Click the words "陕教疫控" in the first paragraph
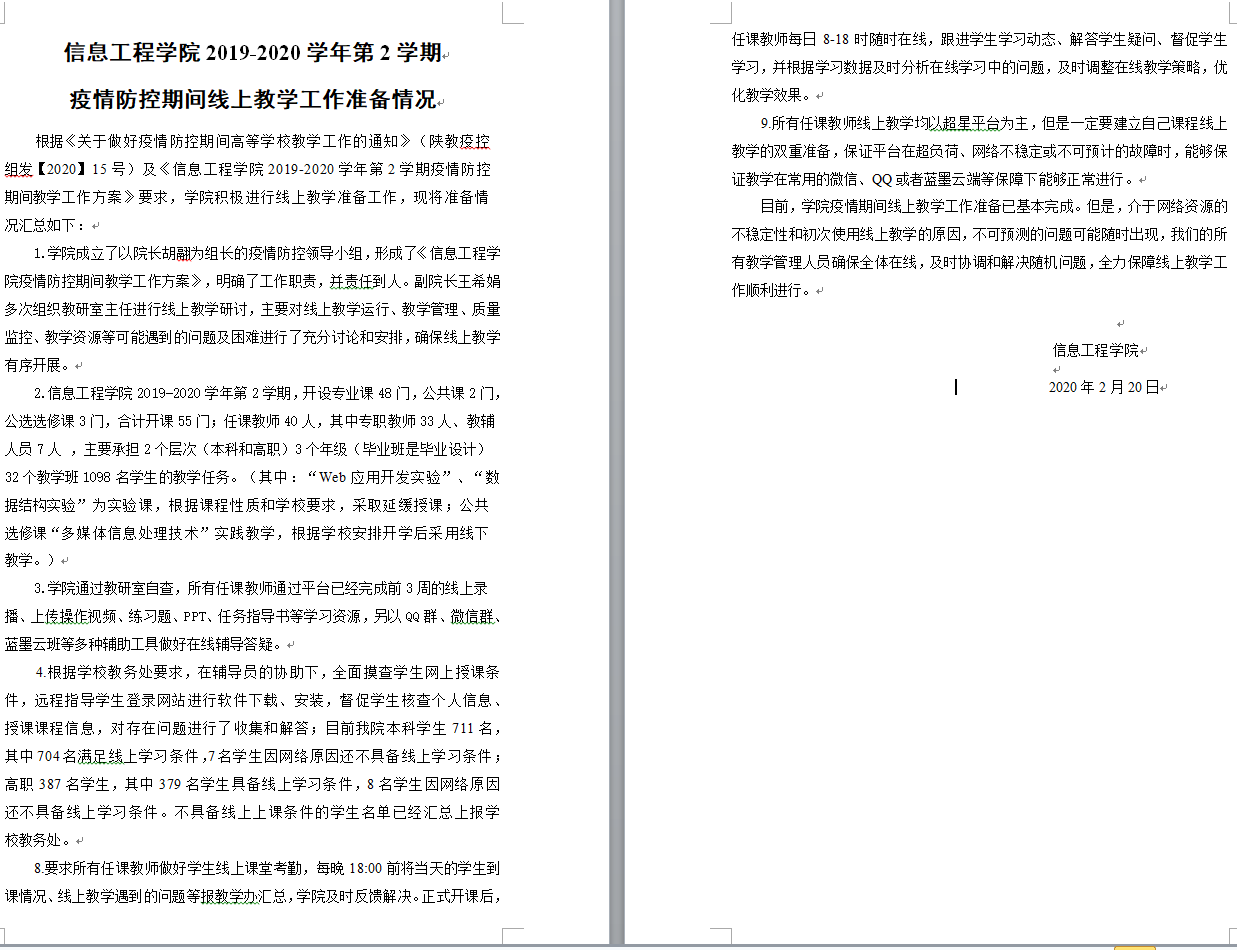 click(x=461, y=141)
